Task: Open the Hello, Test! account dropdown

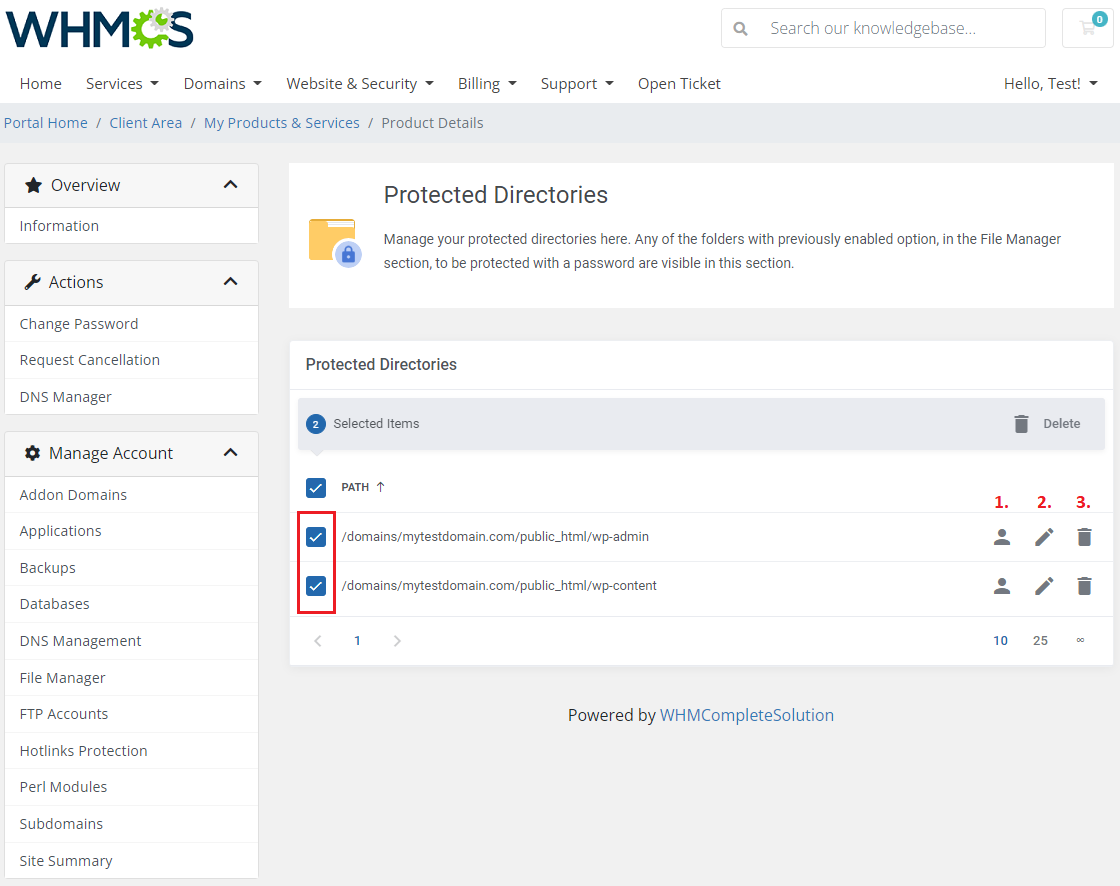Action: pos(1051,84)
